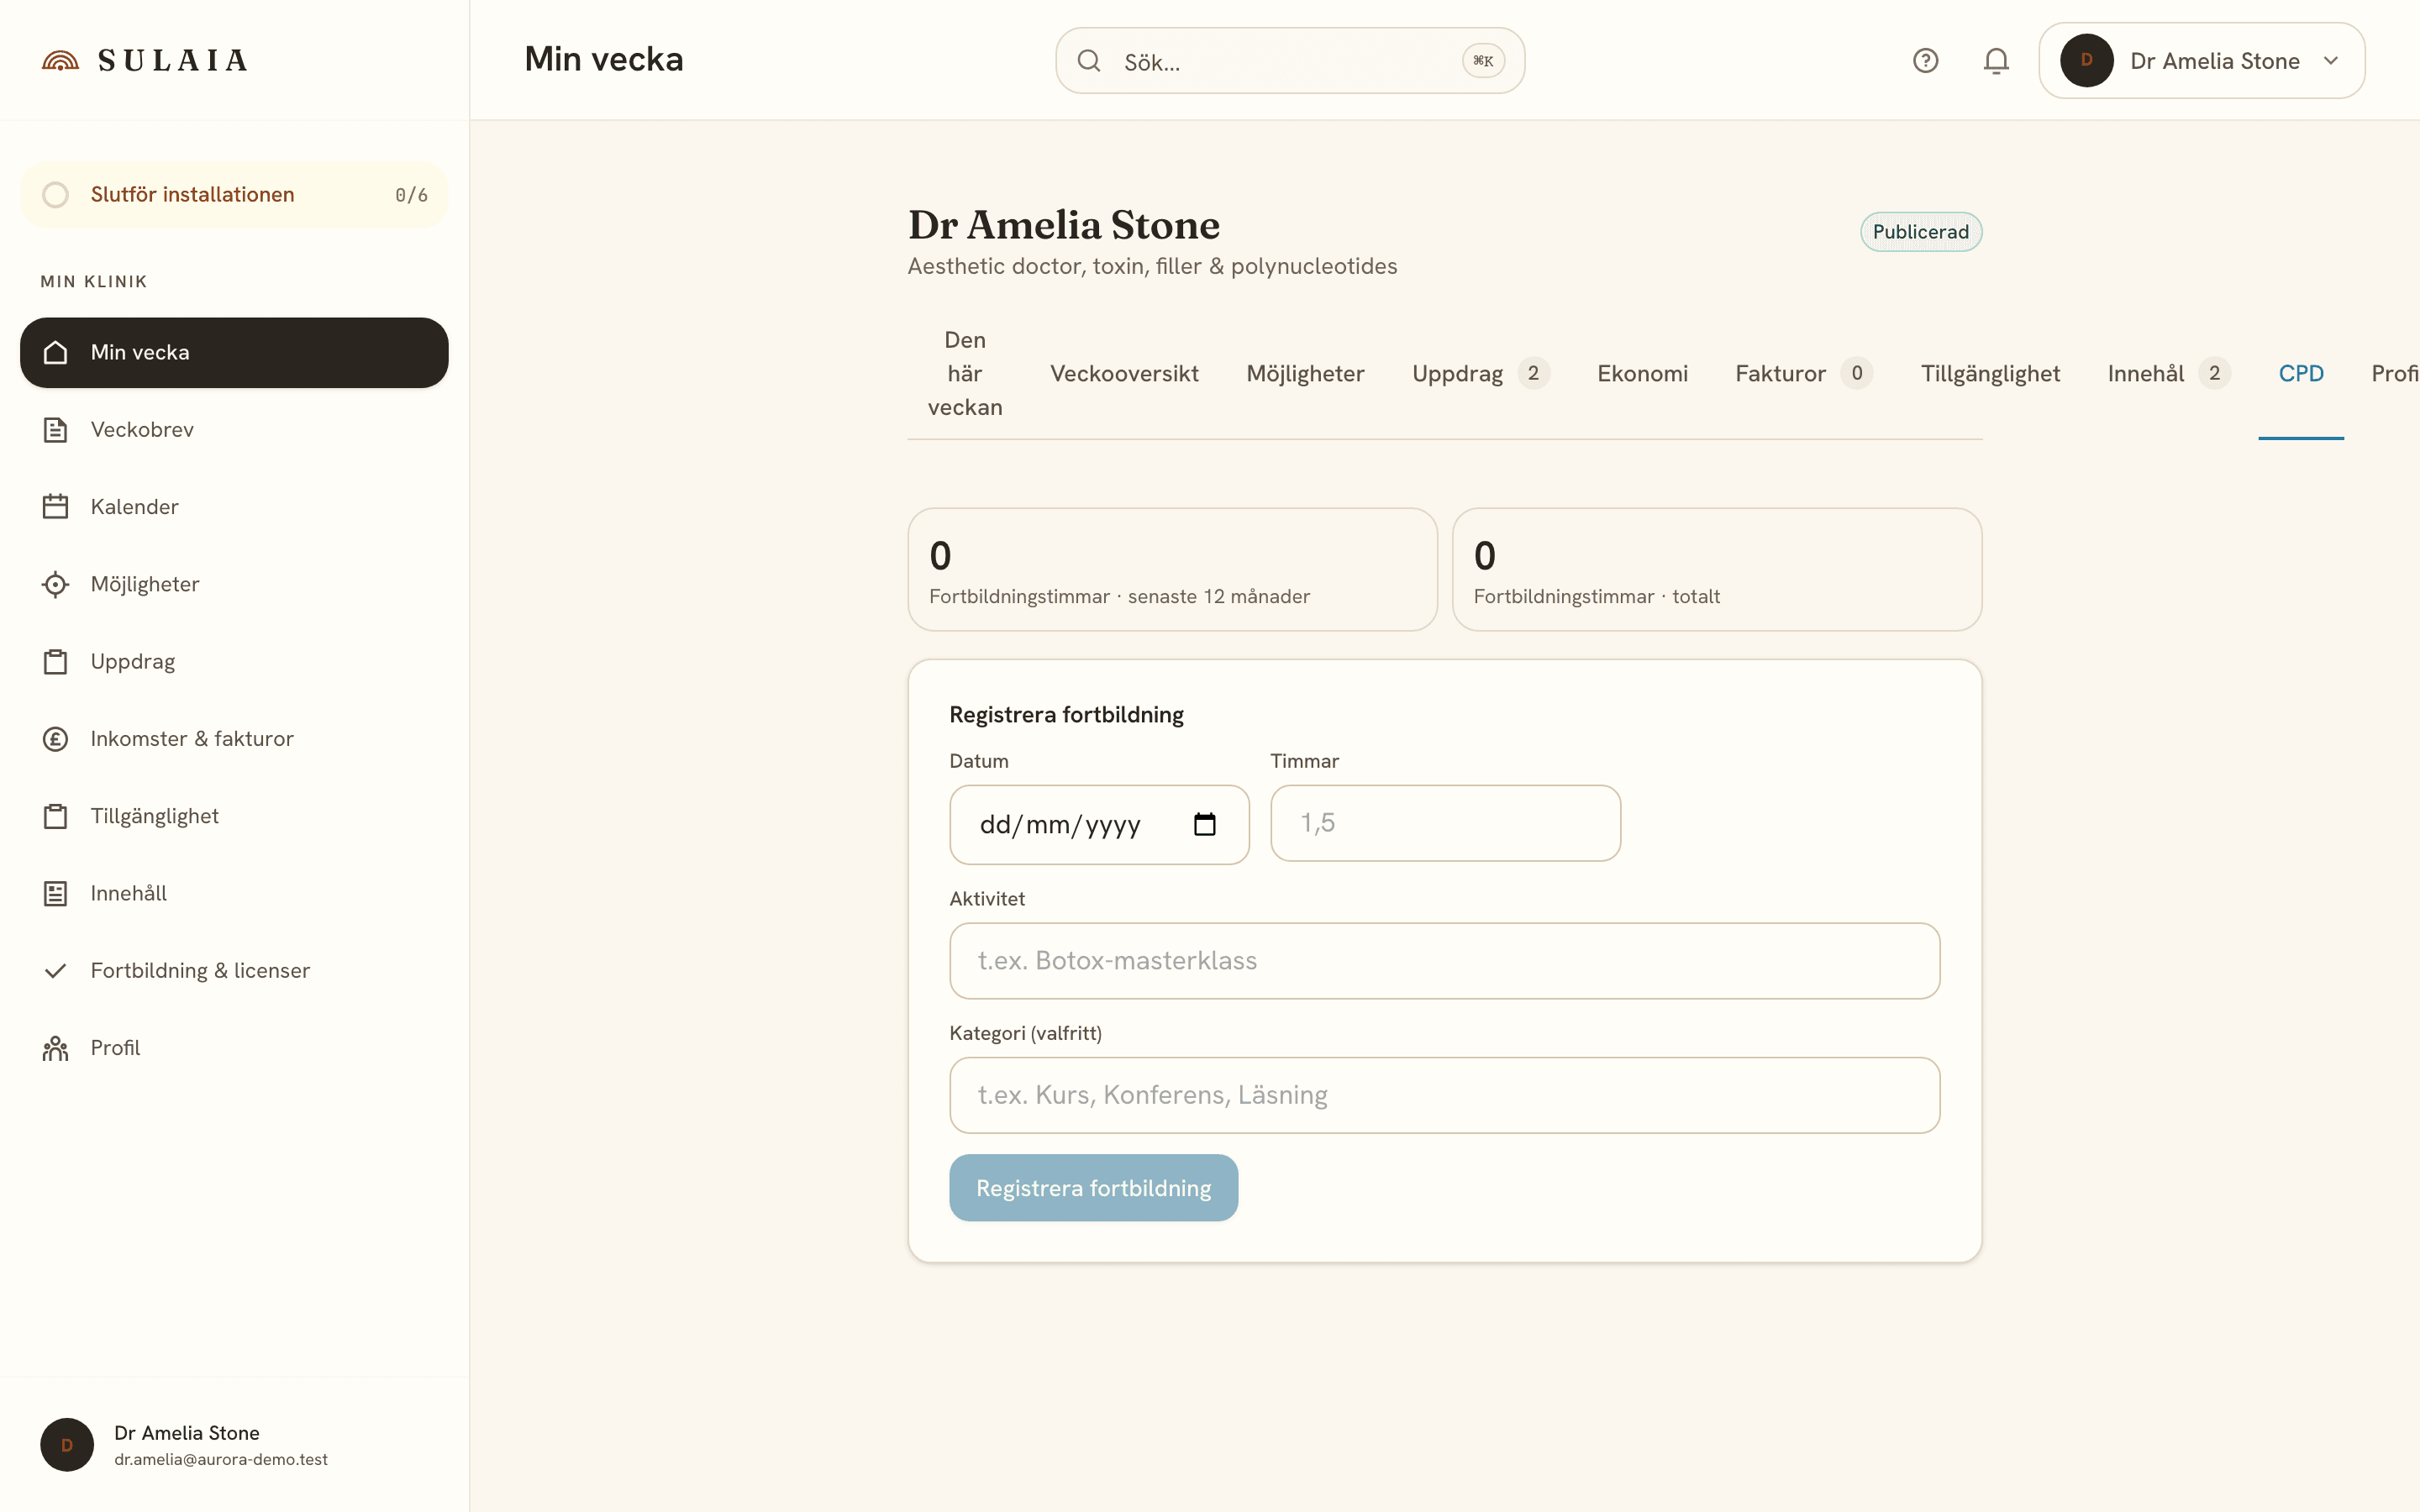Click the Registrera fortbildning button
The height and width of the screenshot is (1512, 2420).
(x=1093, y=1188)
